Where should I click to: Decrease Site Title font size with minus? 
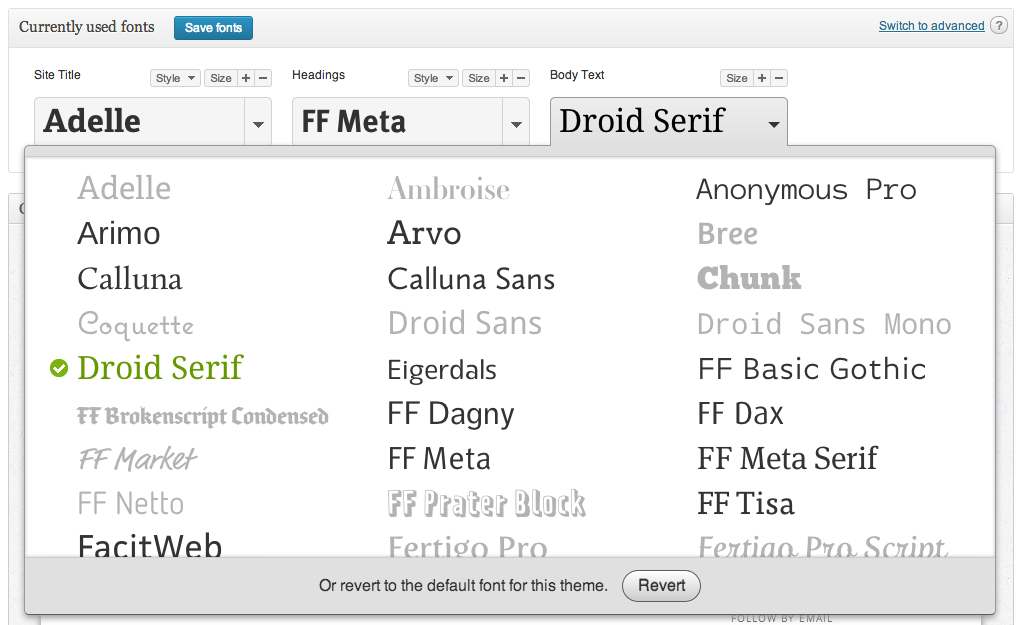point(263,78)
